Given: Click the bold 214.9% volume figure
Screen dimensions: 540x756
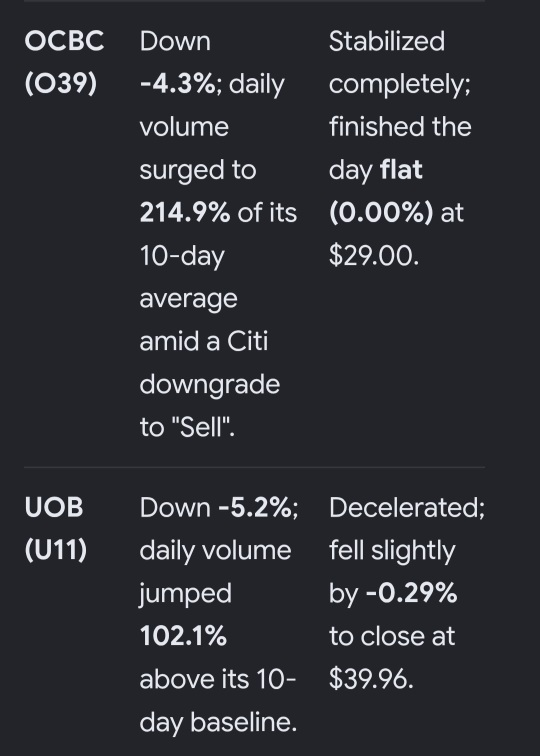Looking at the screenshot, I should [185, 213].
